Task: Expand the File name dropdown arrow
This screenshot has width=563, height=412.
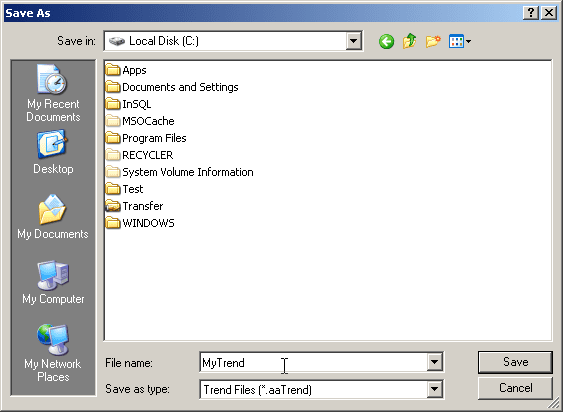Action: coord(434,362)
